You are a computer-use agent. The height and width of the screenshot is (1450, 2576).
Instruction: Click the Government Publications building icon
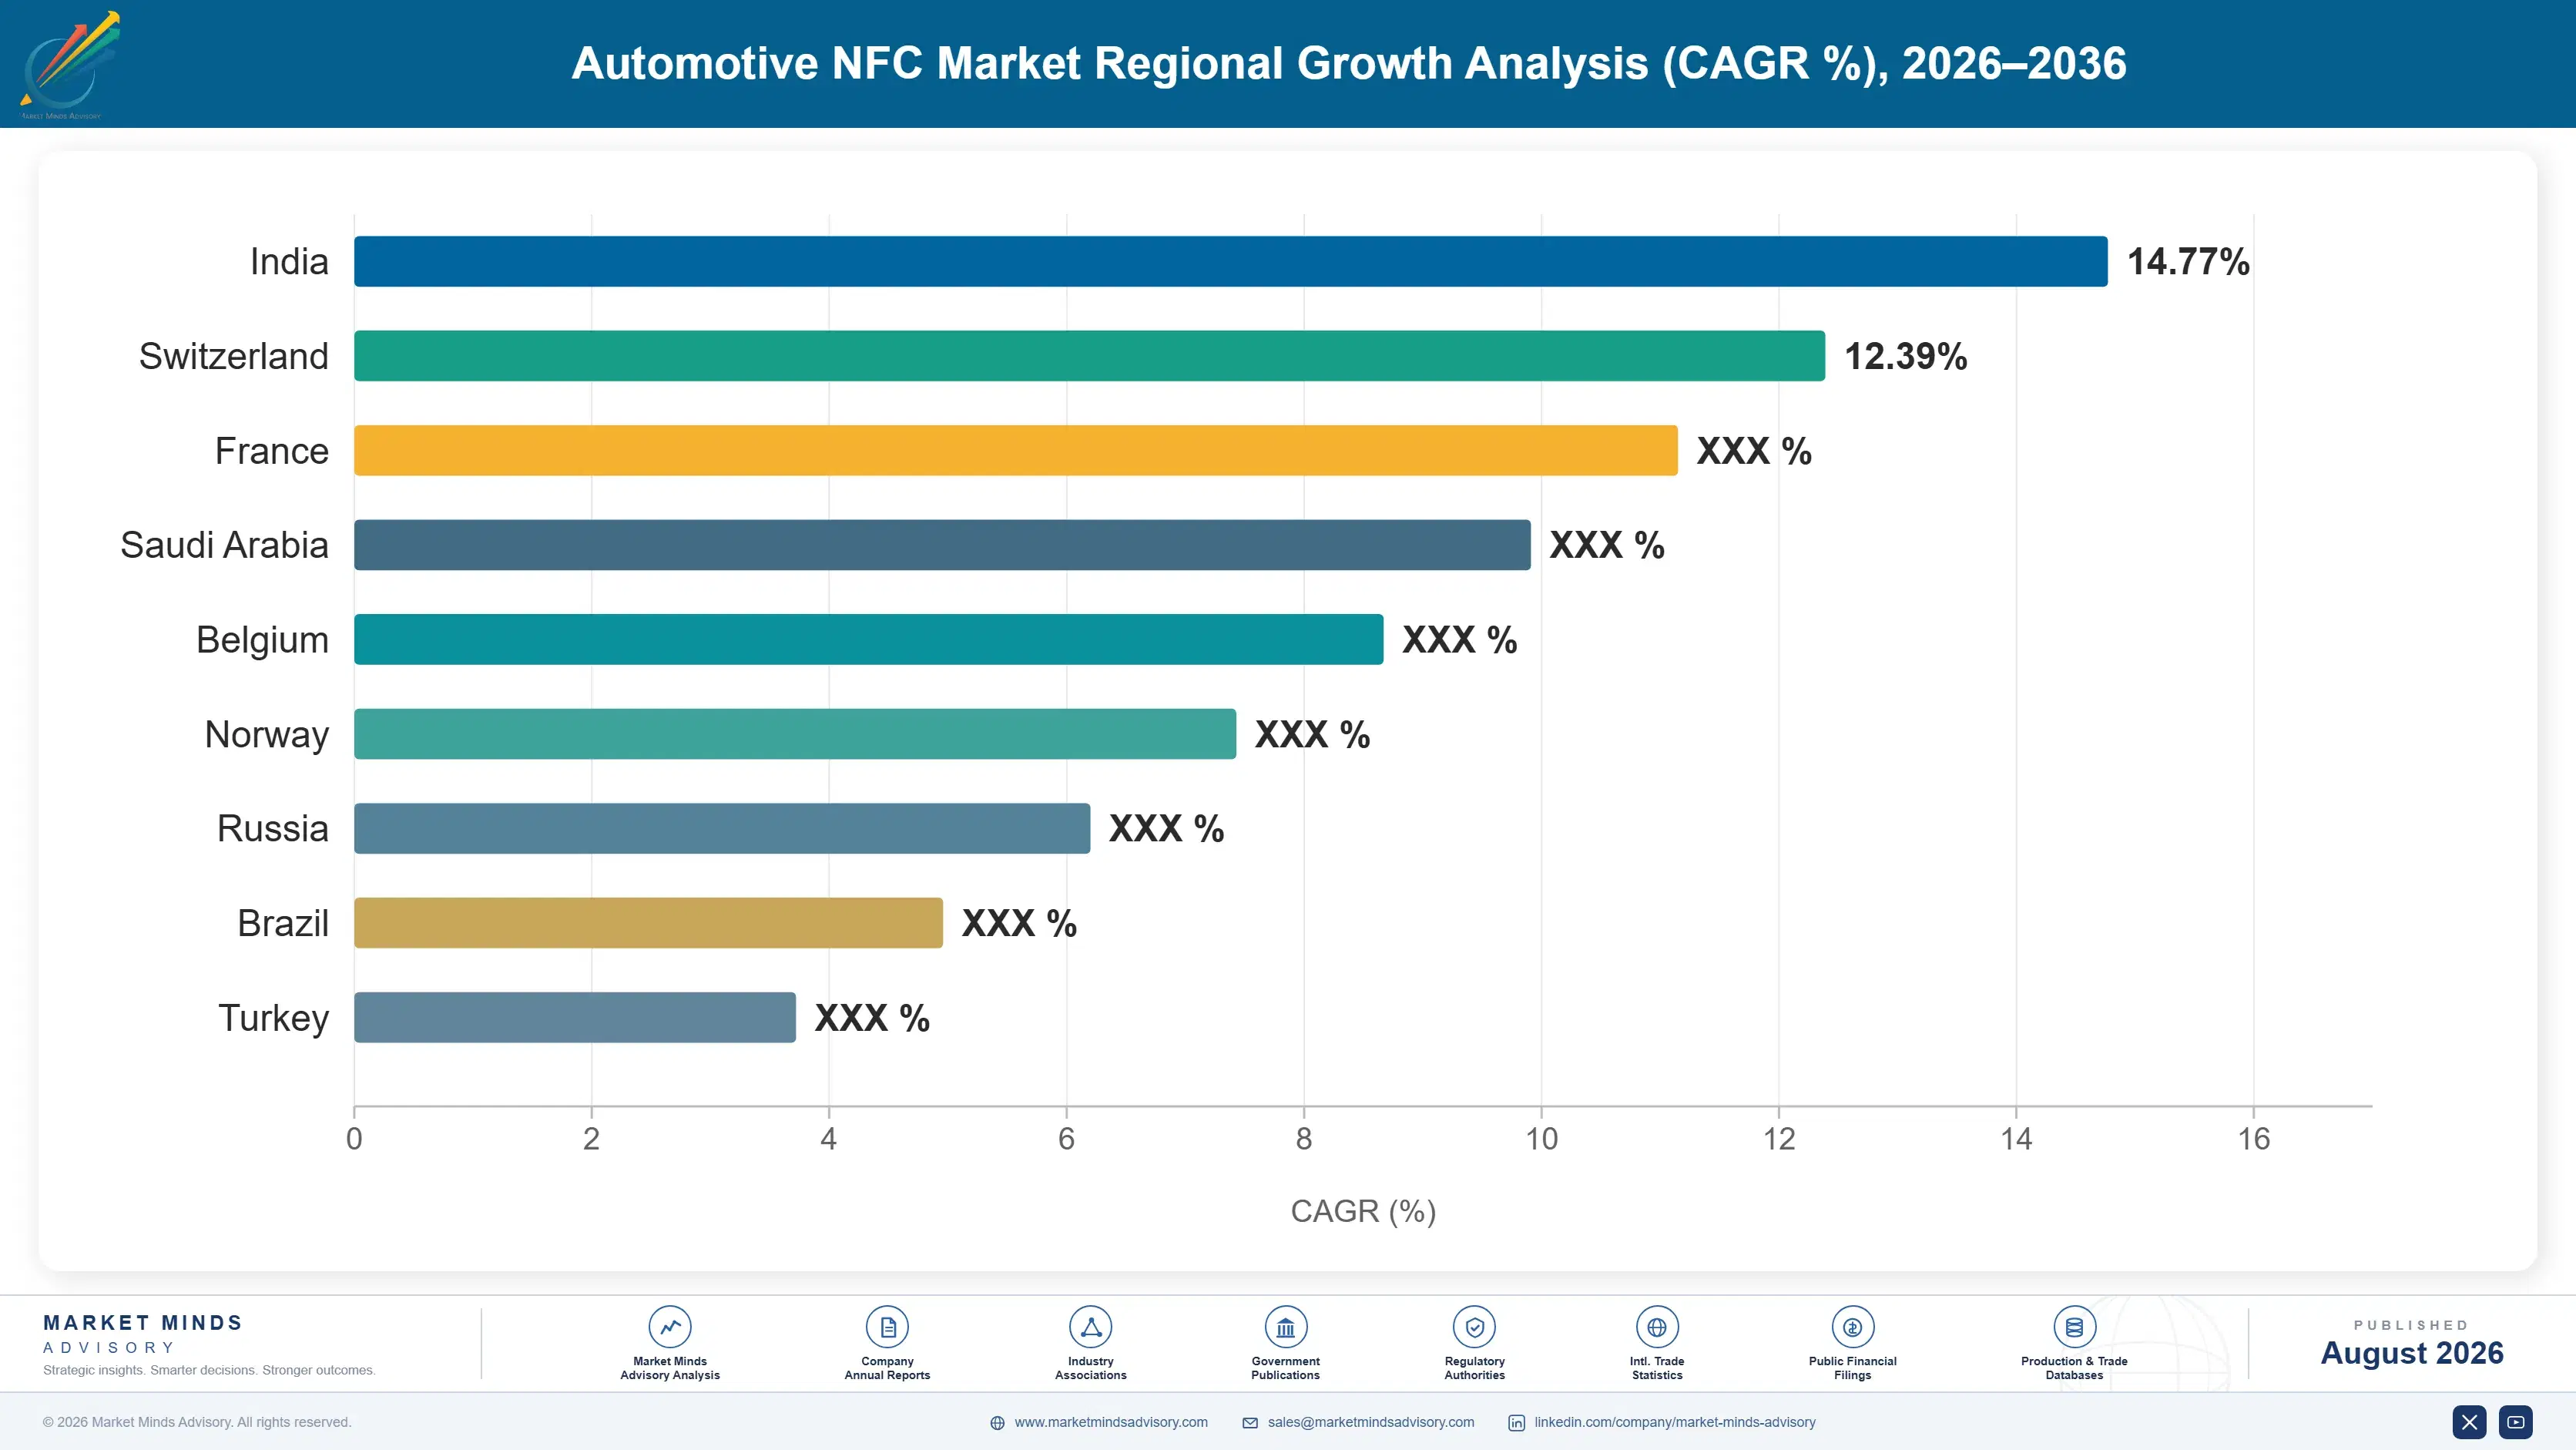click(1285, 1327)
